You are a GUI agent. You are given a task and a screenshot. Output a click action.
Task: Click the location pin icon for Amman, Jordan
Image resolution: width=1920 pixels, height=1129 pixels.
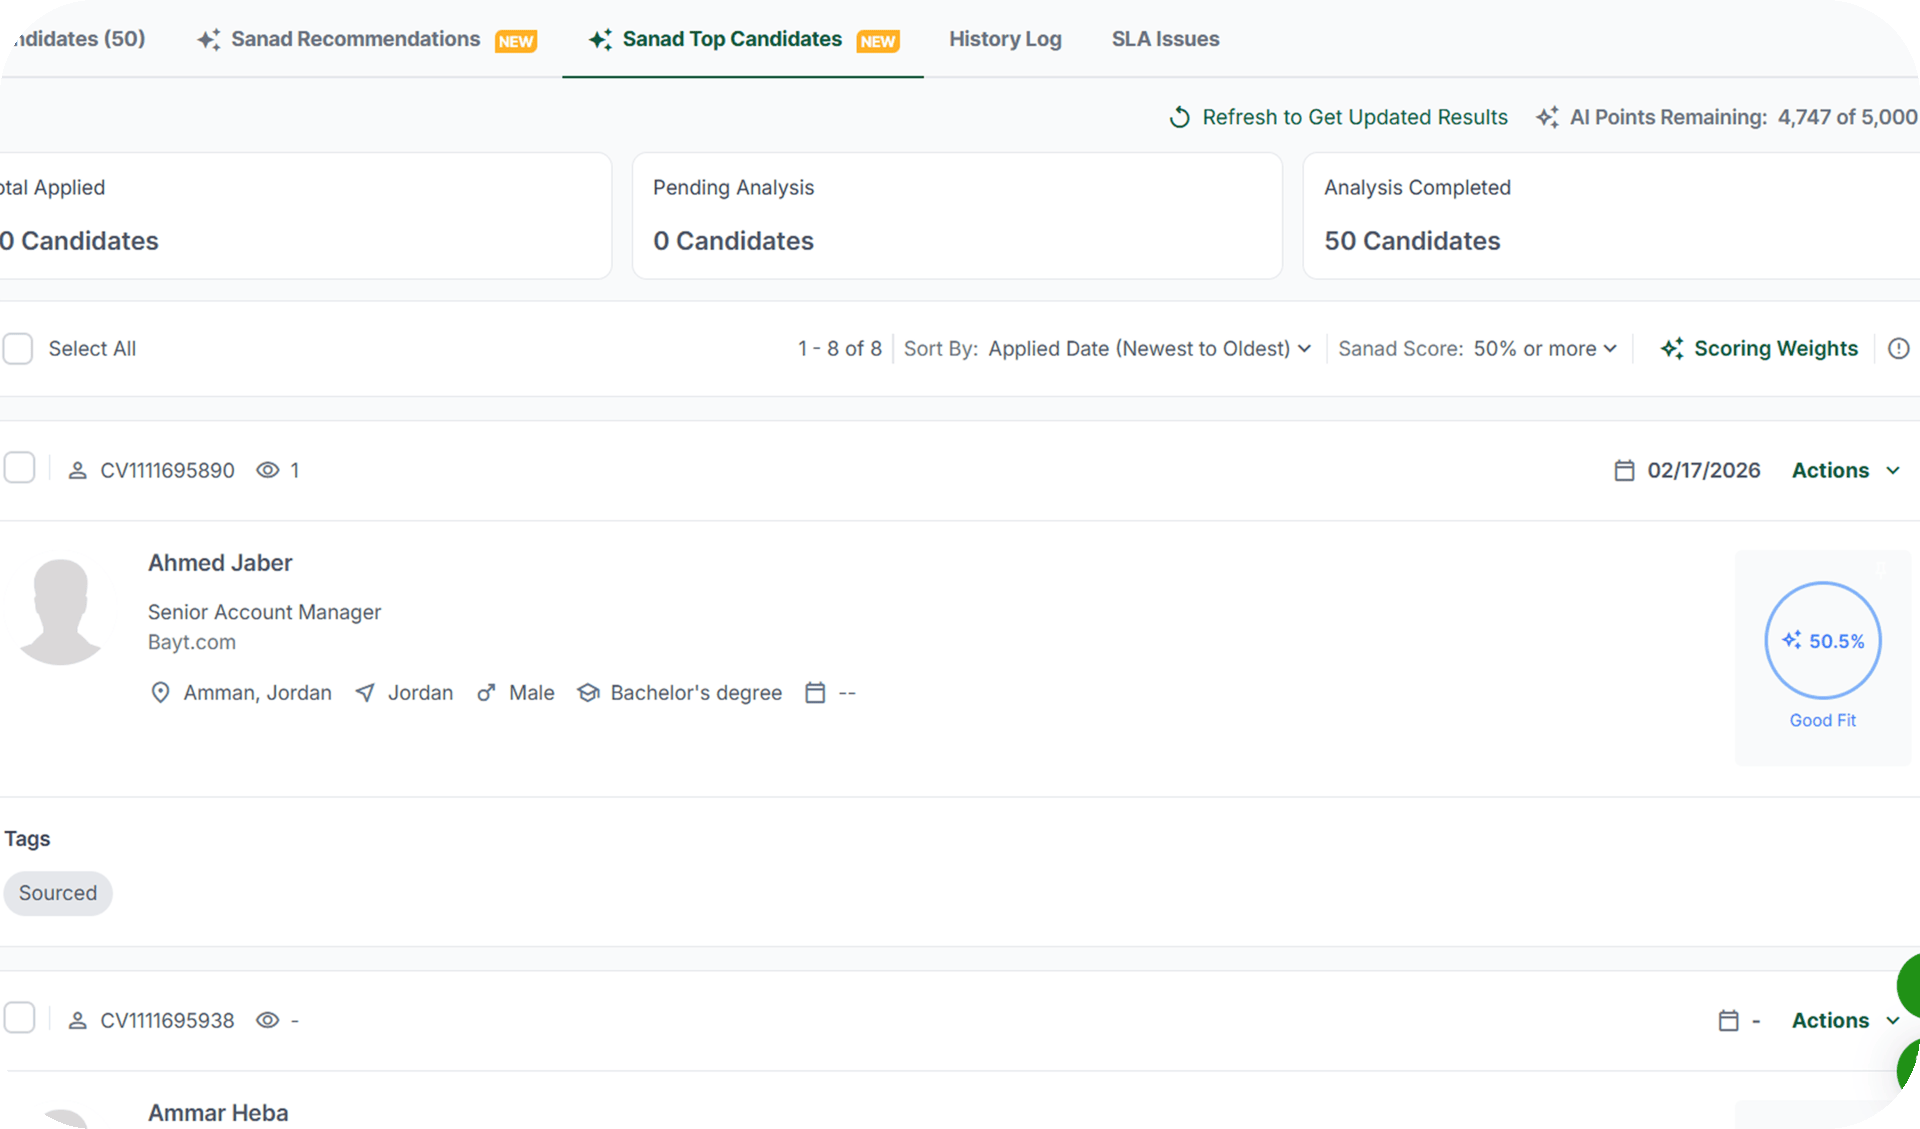(x=160, y=692)
